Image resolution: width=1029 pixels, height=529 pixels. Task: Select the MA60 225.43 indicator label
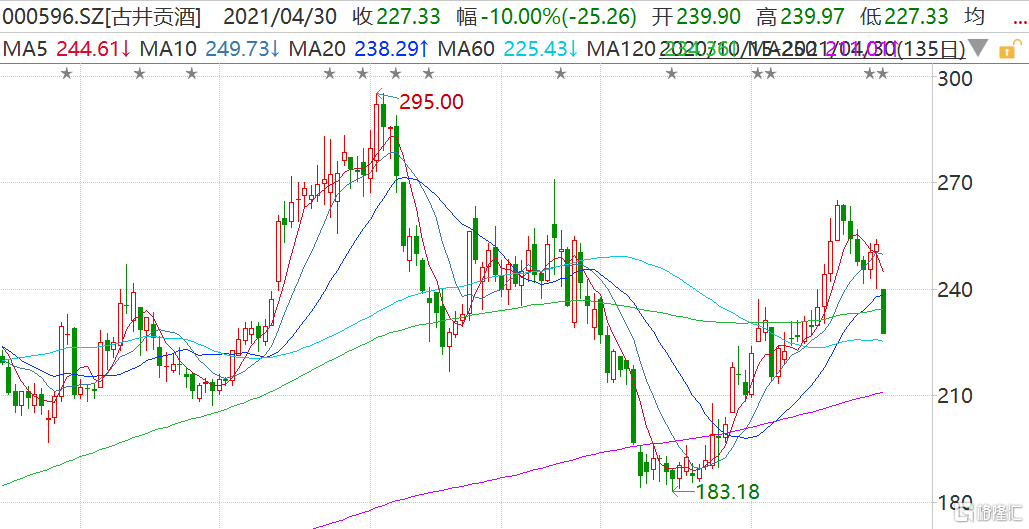pos(507,49)
